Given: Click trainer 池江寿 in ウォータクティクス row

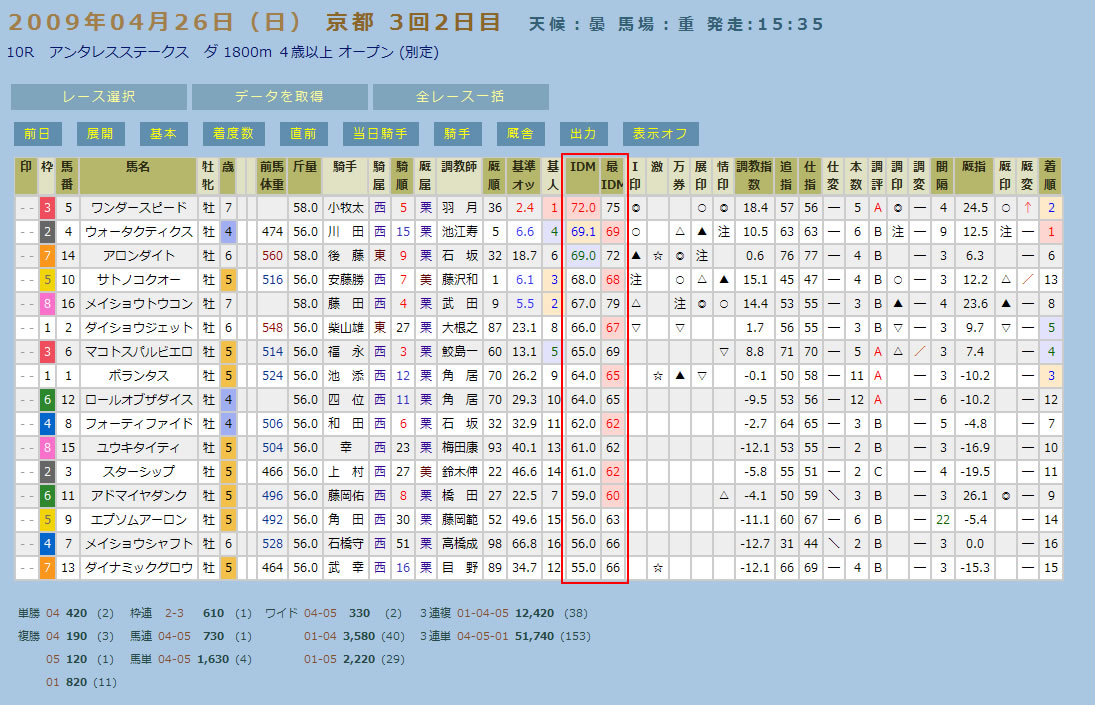Looking at the screenshot, I should tap(459, 232).
